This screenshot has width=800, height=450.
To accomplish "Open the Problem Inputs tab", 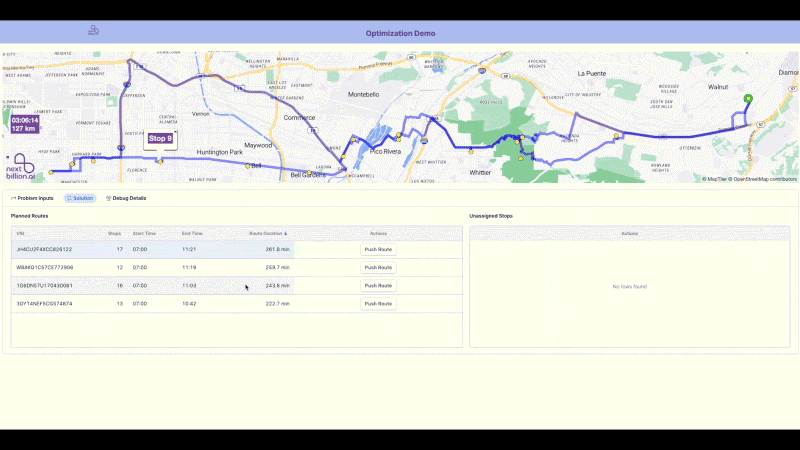I will click(x=32, y=198).
